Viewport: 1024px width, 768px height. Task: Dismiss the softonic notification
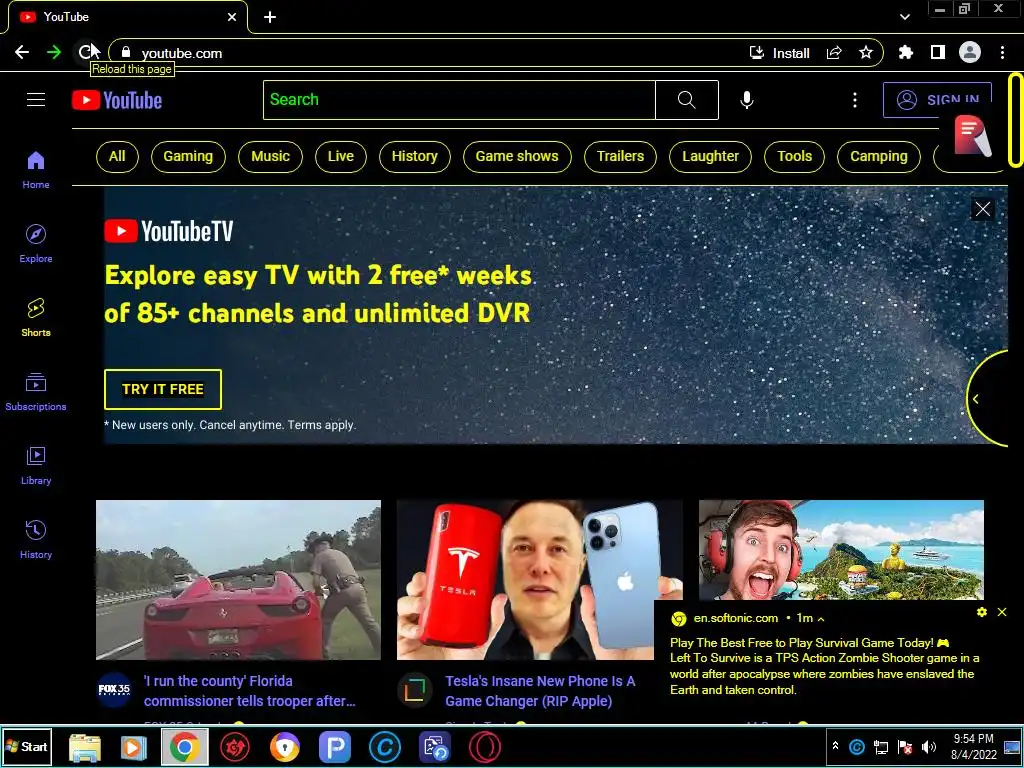(1002, 612)
